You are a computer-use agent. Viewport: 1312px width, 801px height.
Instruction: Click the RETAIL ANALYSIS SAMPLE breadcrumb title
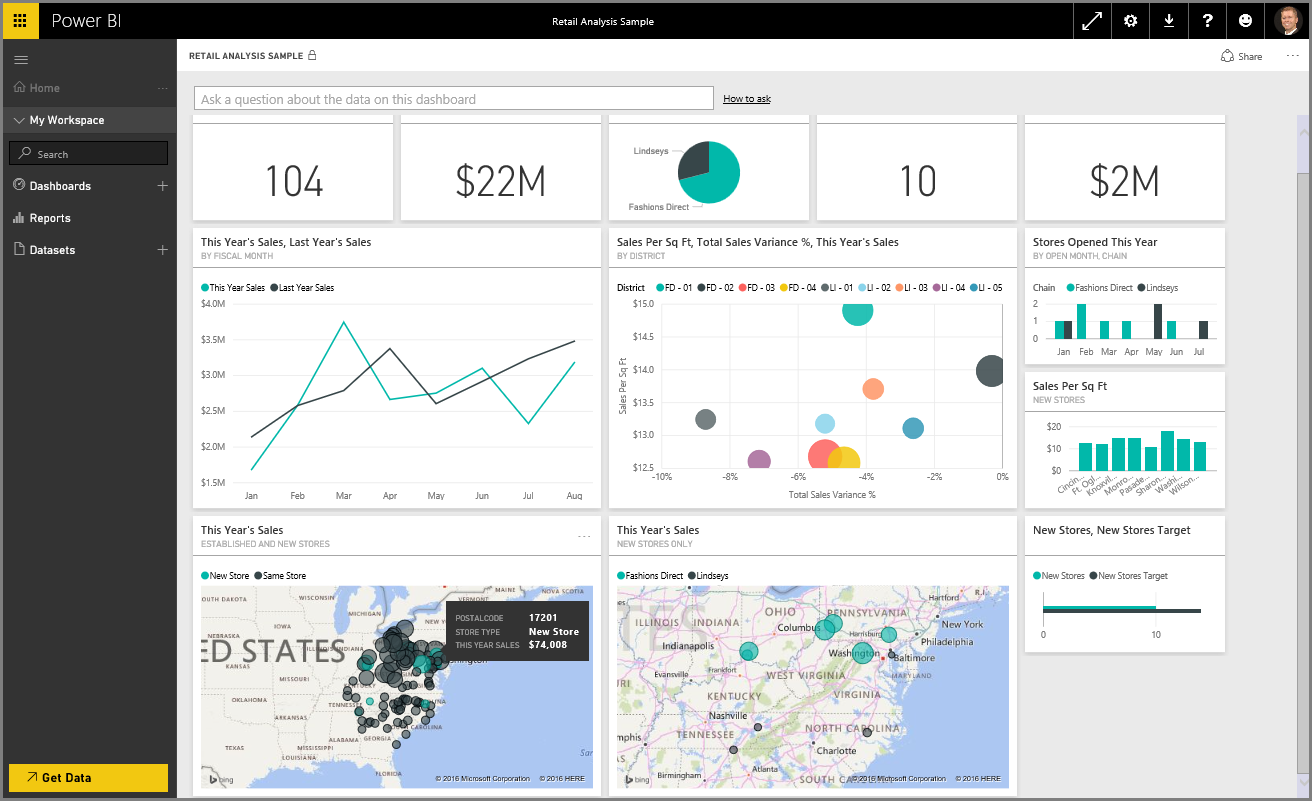pyautogui.click(x=246, y=56)
